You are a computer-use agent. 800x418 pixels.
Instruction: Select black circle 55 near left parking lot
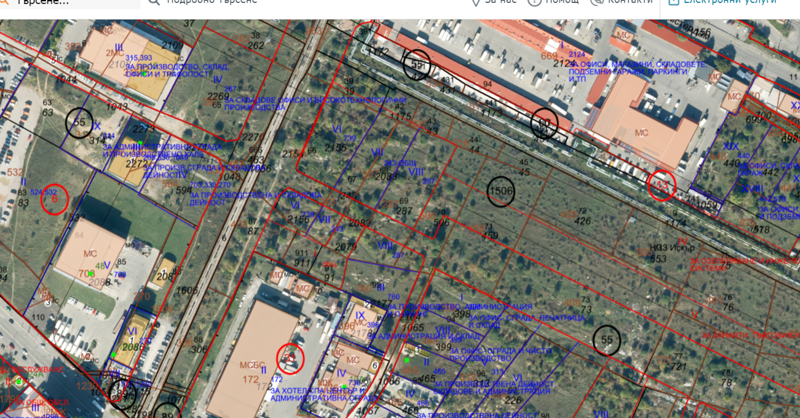click(79, 123)
